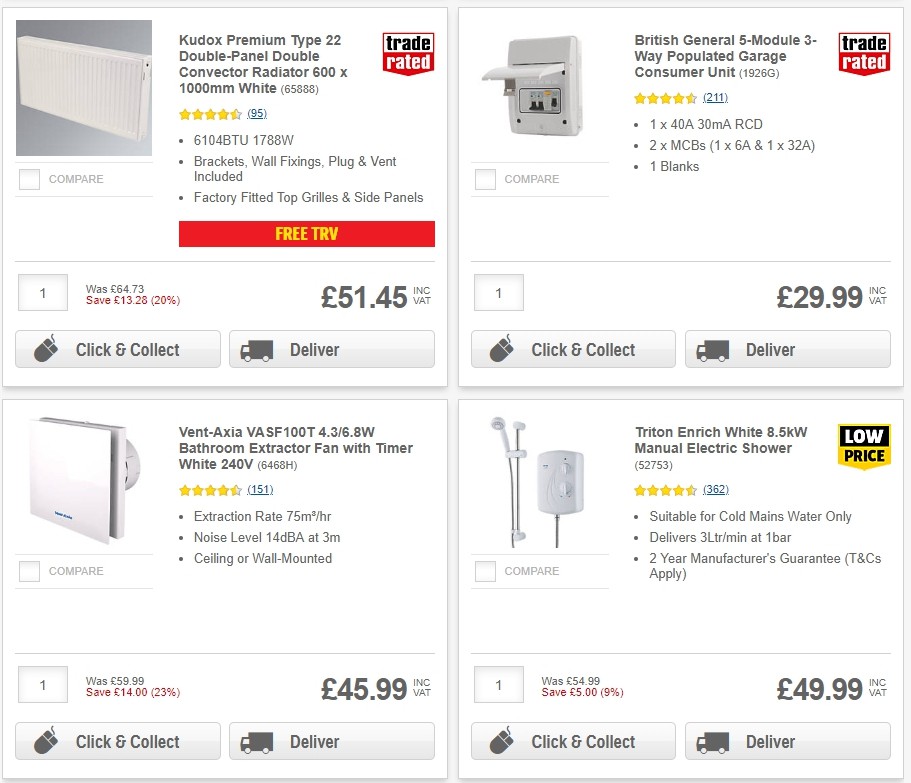911x783 pixels.
Task: Tick the Compare checkbox for the Kudox radiator
Action: tap(29, 180)
